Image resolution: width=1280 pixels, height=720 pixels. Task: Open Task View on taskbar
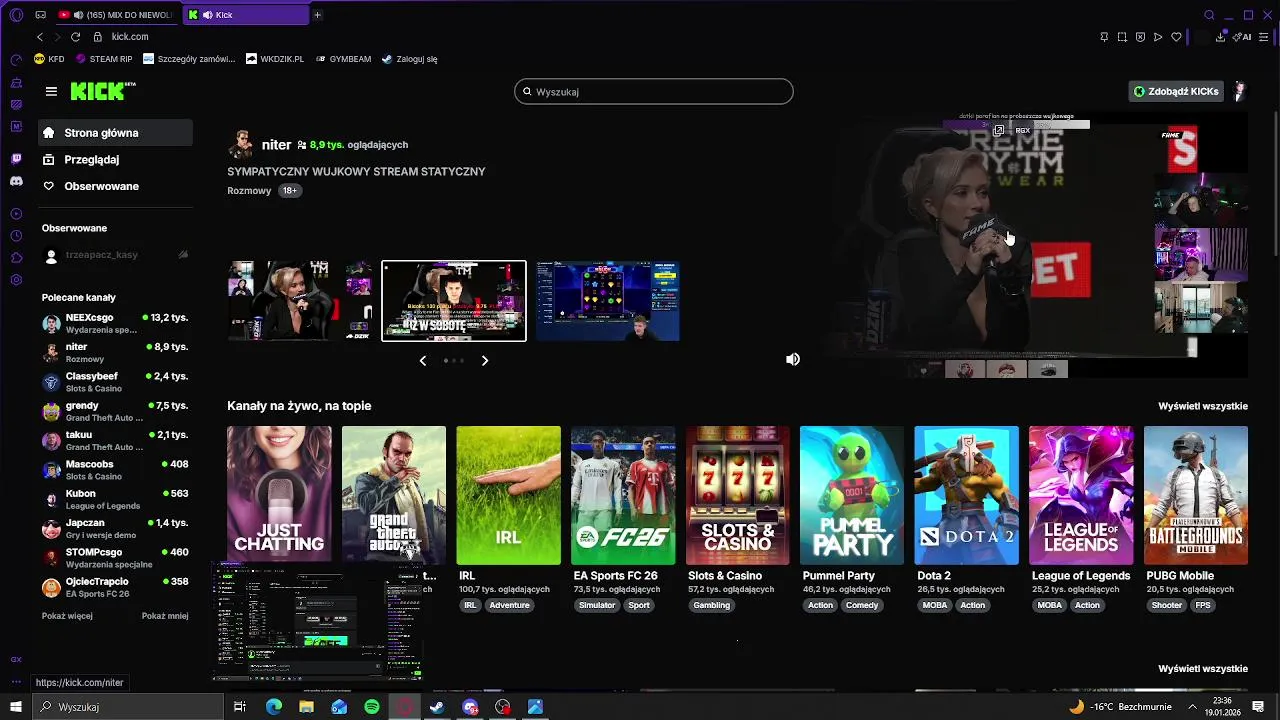click(x=240, y=707)
